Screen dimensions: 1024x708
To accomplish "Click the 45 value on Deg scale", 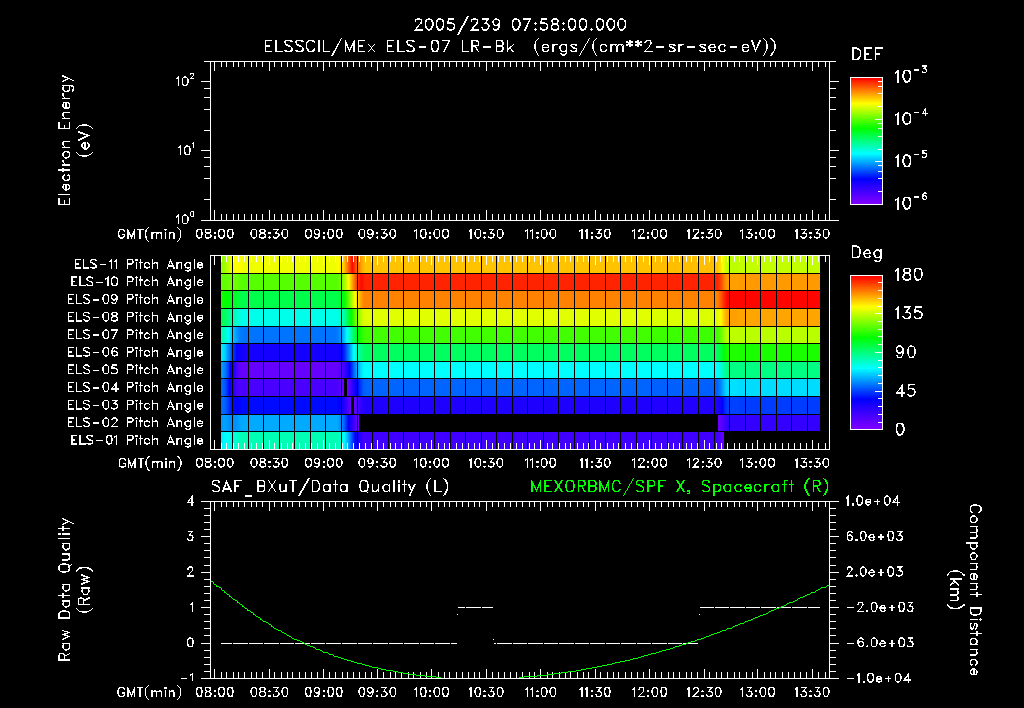I will [906, 391].
